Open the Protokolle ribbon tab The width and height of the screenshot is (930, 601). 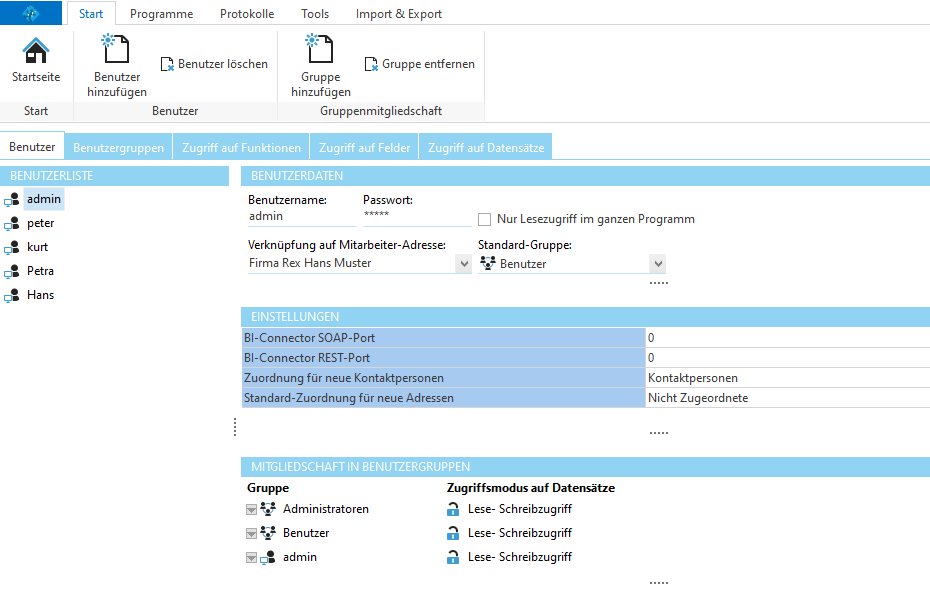point(247,14)
